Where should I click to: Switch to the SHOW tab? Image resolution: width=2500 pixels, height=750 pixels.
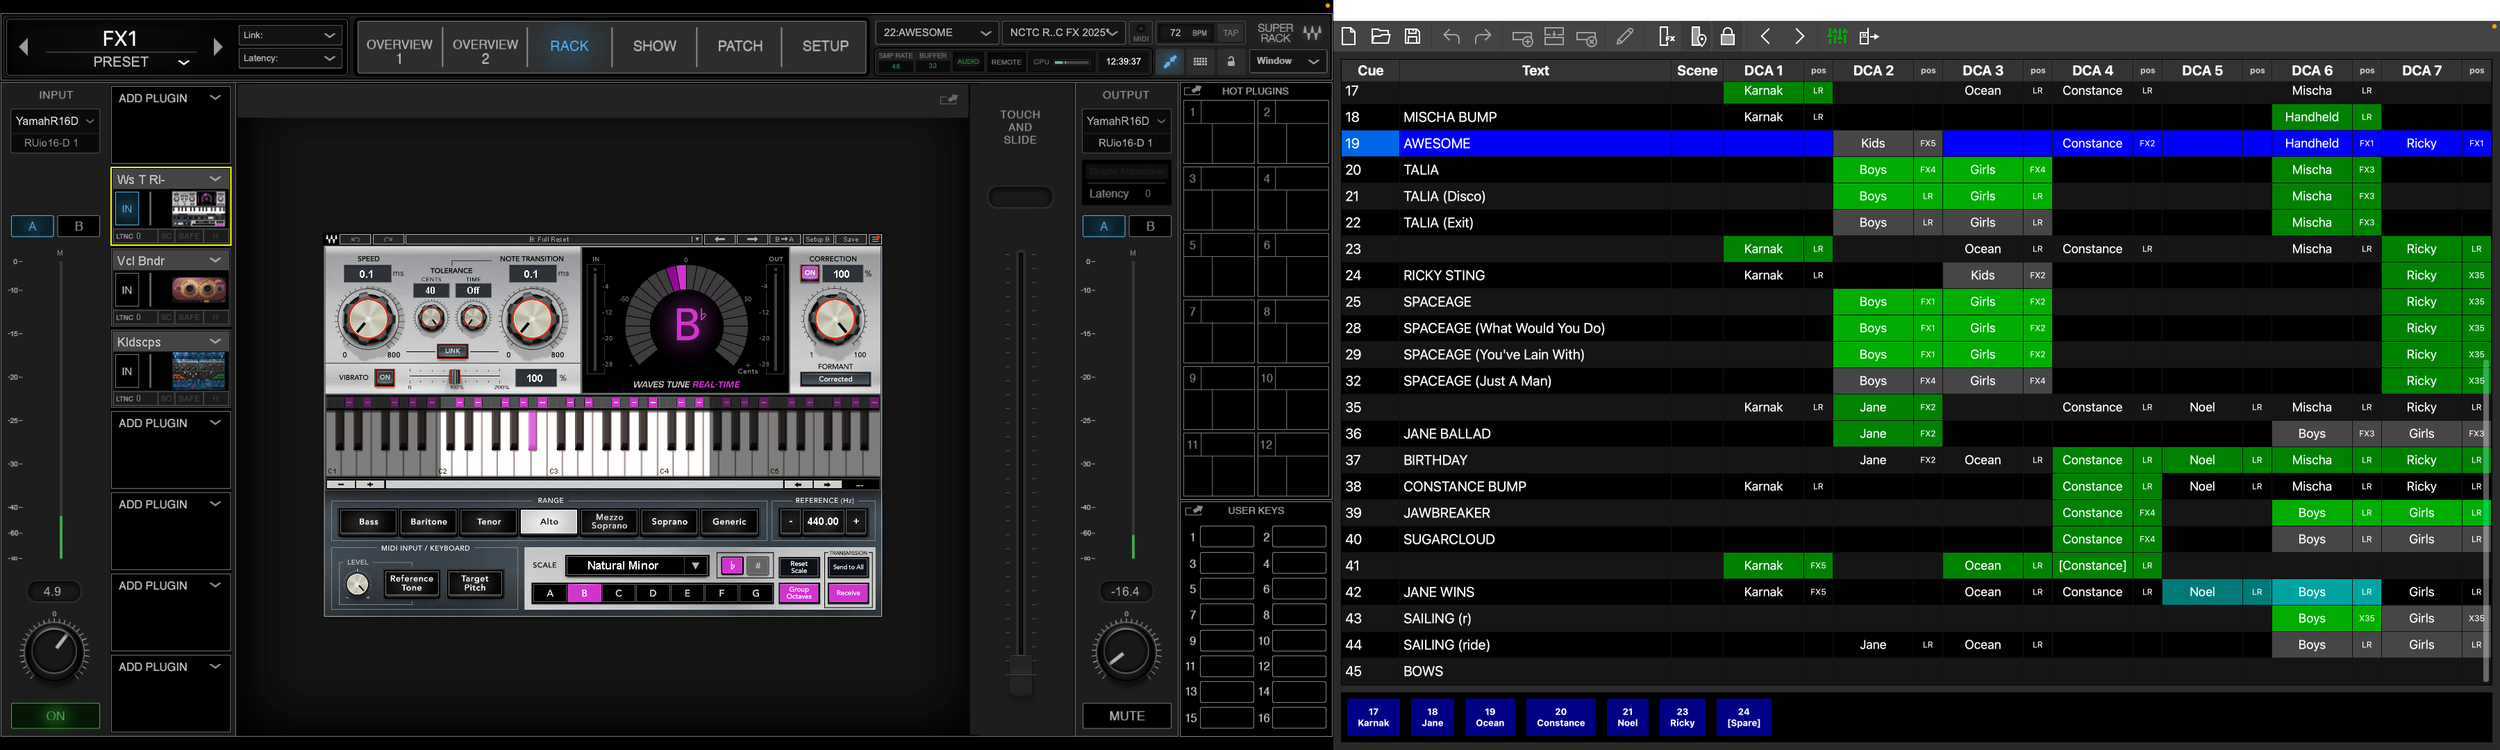click(x=655, y=47)
